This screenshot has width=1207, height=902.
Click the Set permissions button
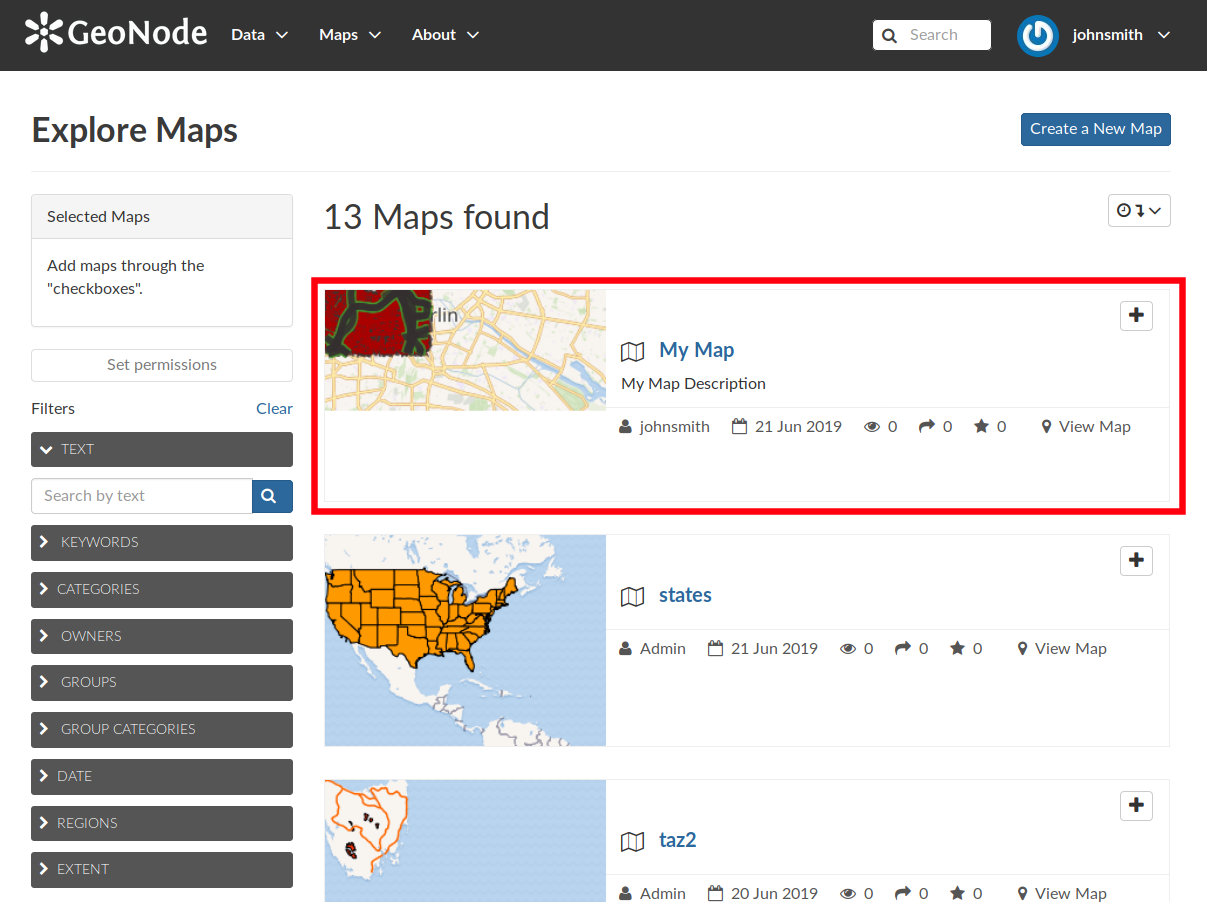[x=162, y=365]
